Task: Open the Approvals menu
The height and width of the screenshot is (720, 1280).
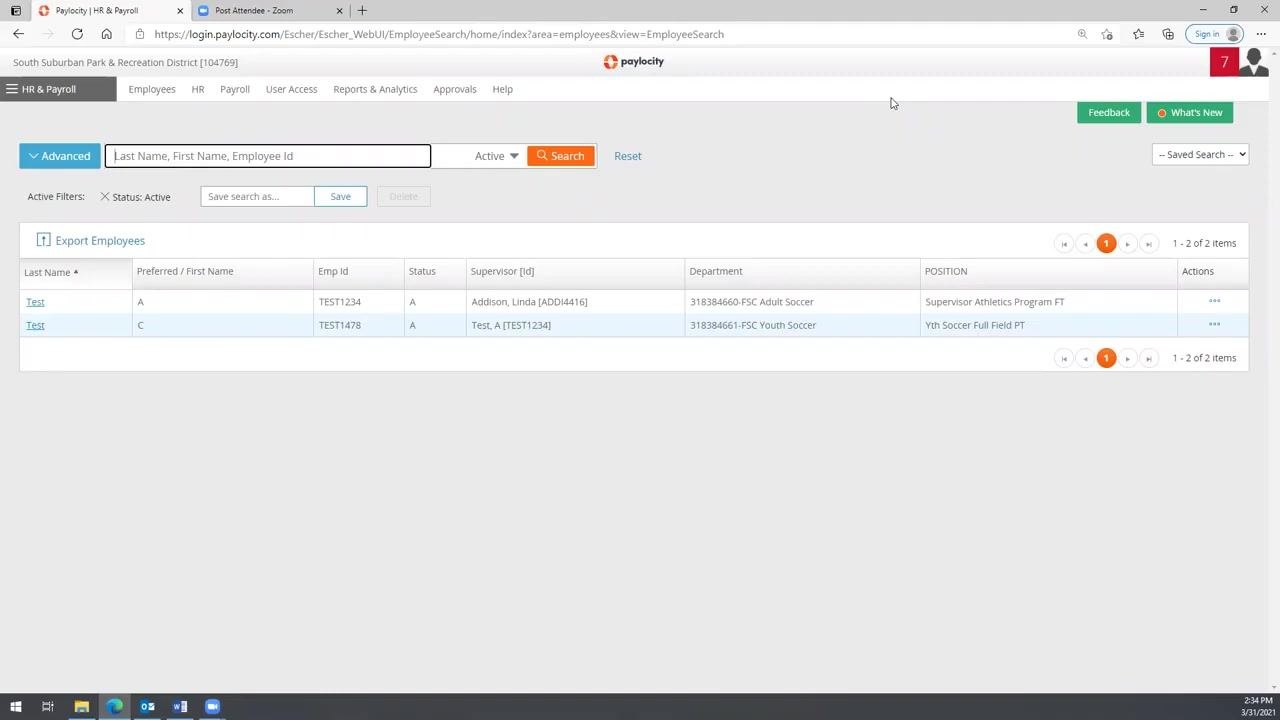Action: [x=455, y=89]
